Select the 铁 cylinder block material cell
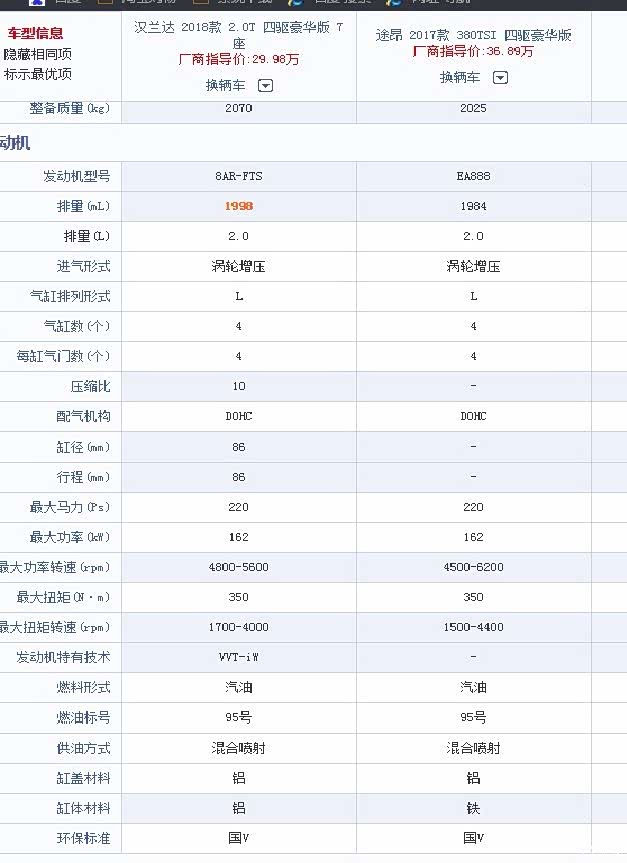The height and width of the screenshot is (863, 627). [x=473, y=808]
